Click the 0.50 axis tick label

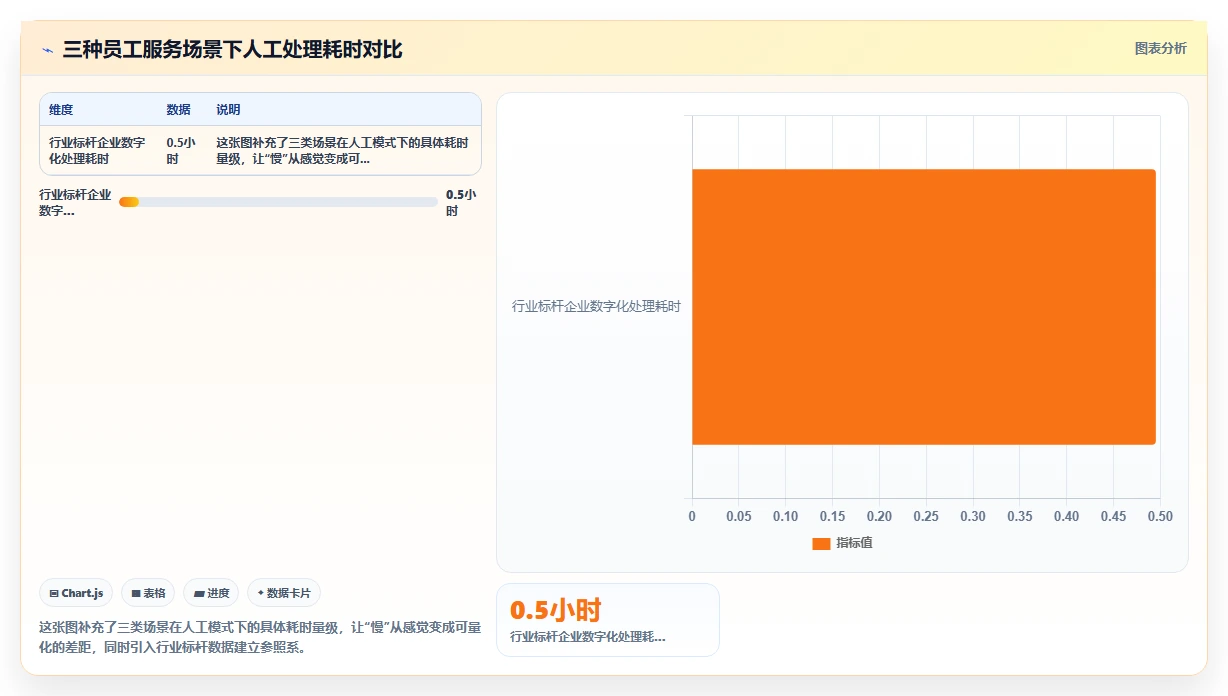pos(1160,516)
